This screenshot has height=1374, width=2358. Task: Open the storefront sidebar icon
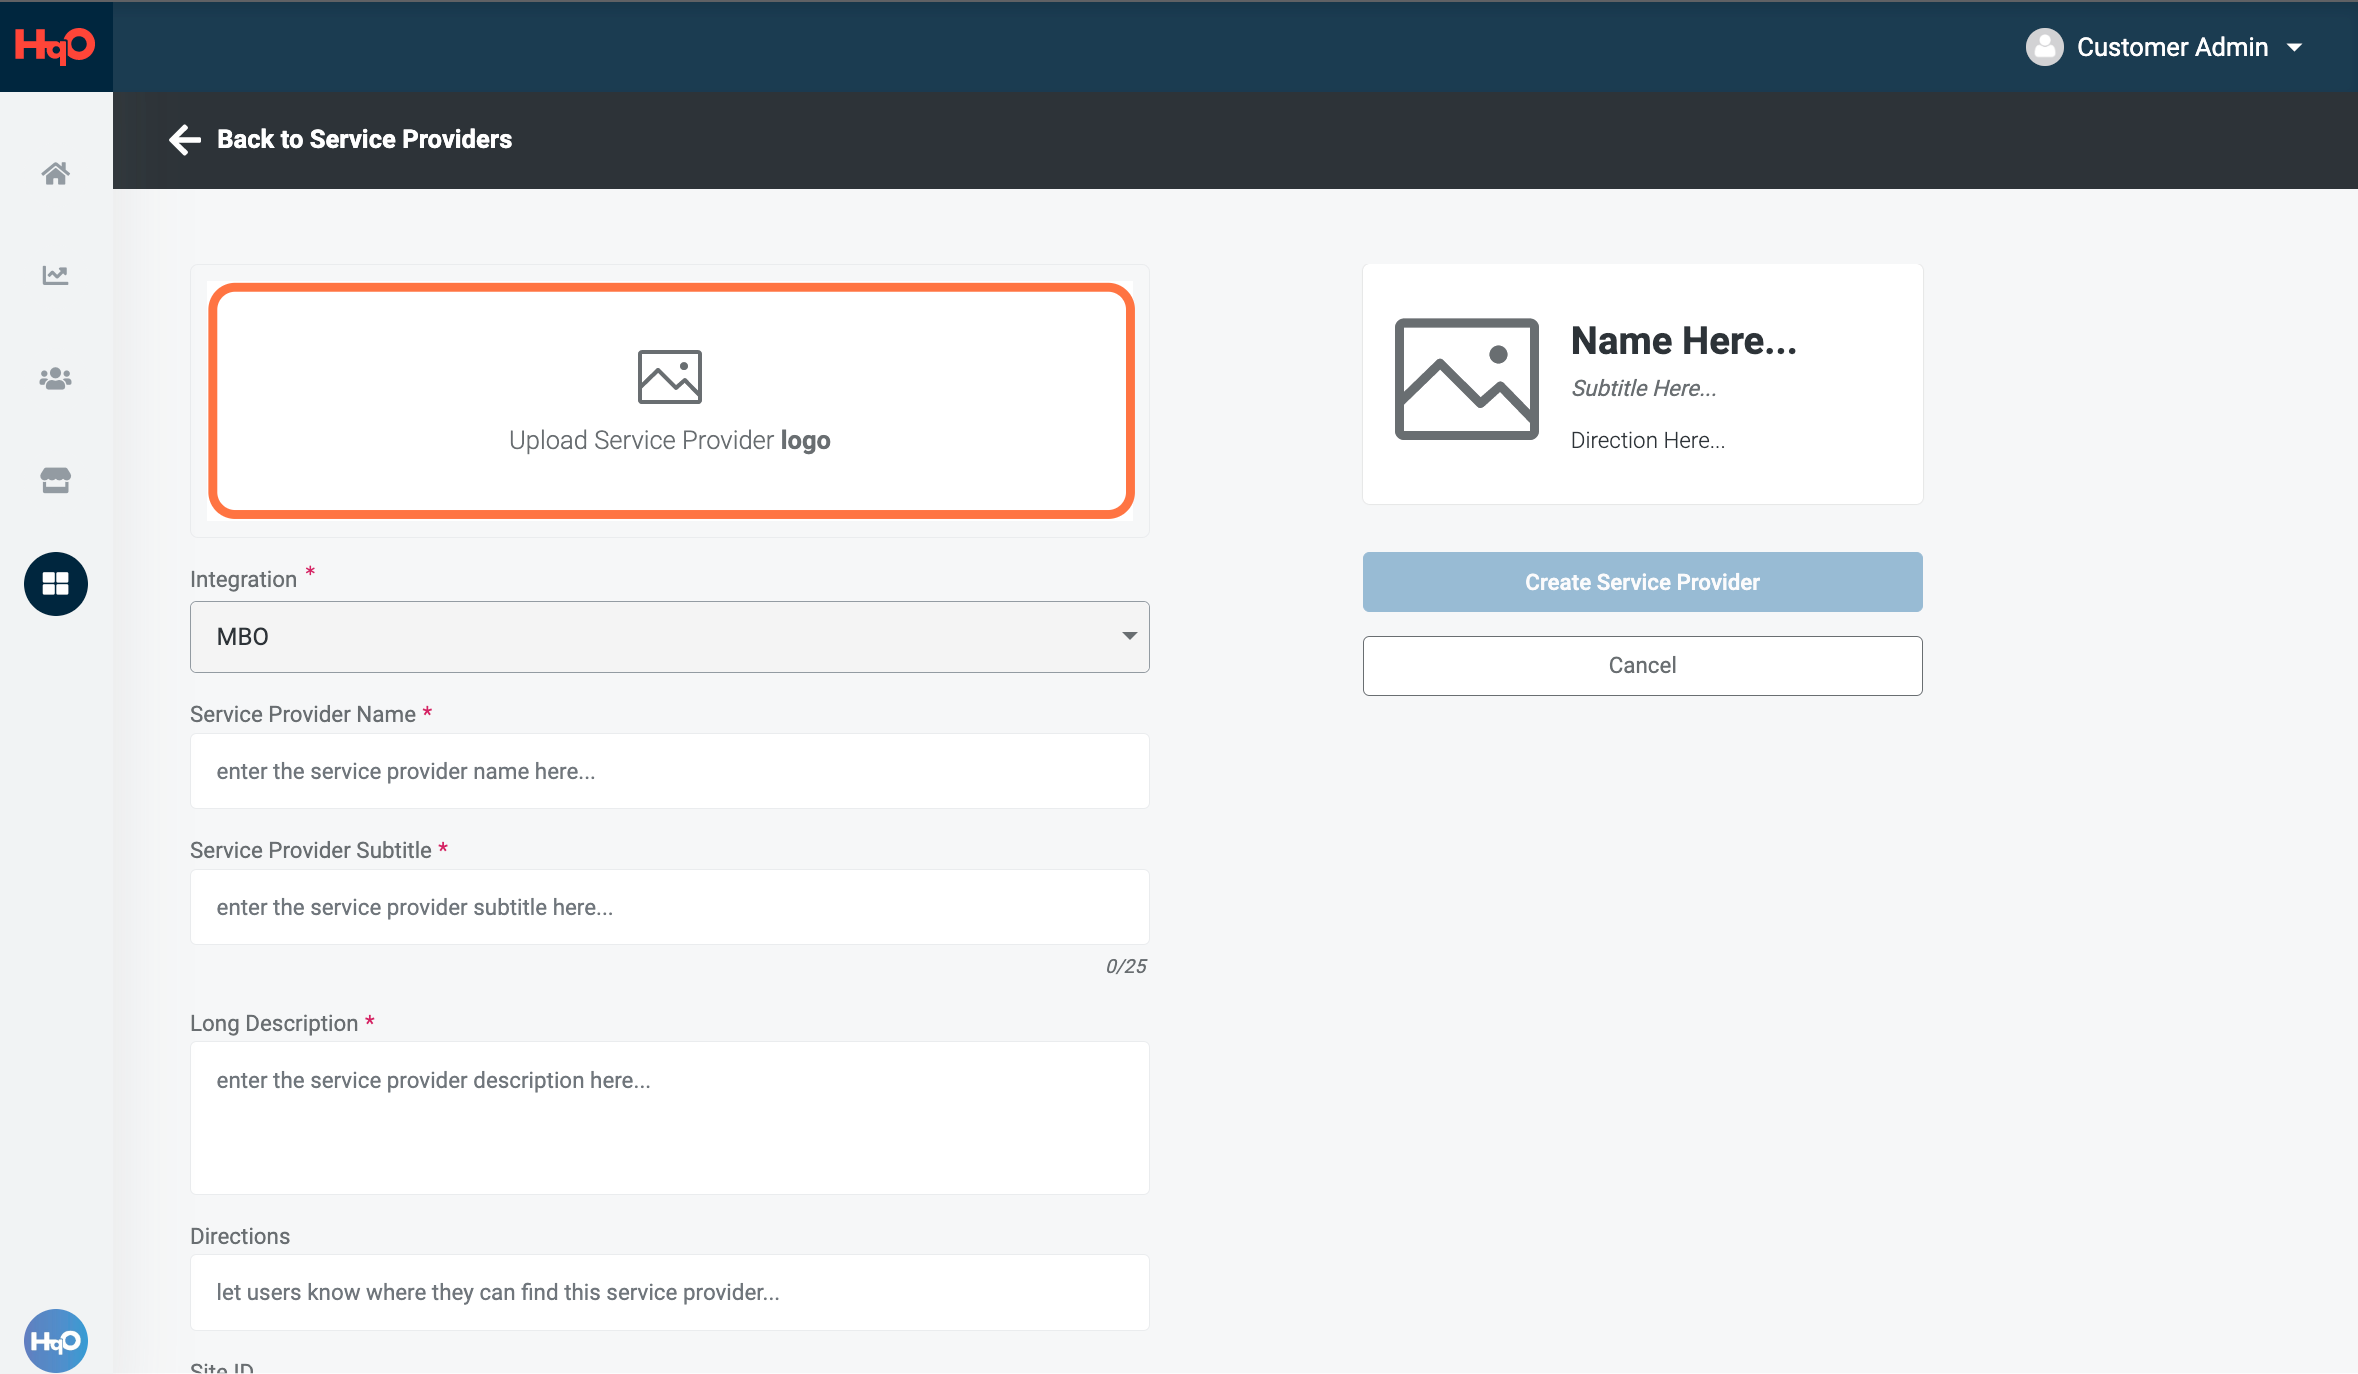point(55,481)
